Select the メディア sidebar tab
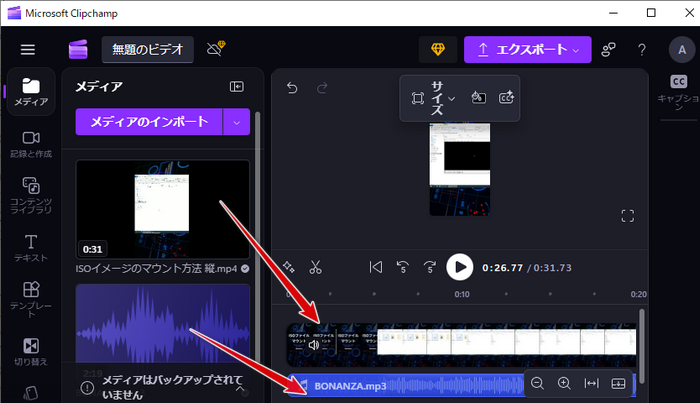The width and height of the screenshot is (700, 403). pos(31,92)
